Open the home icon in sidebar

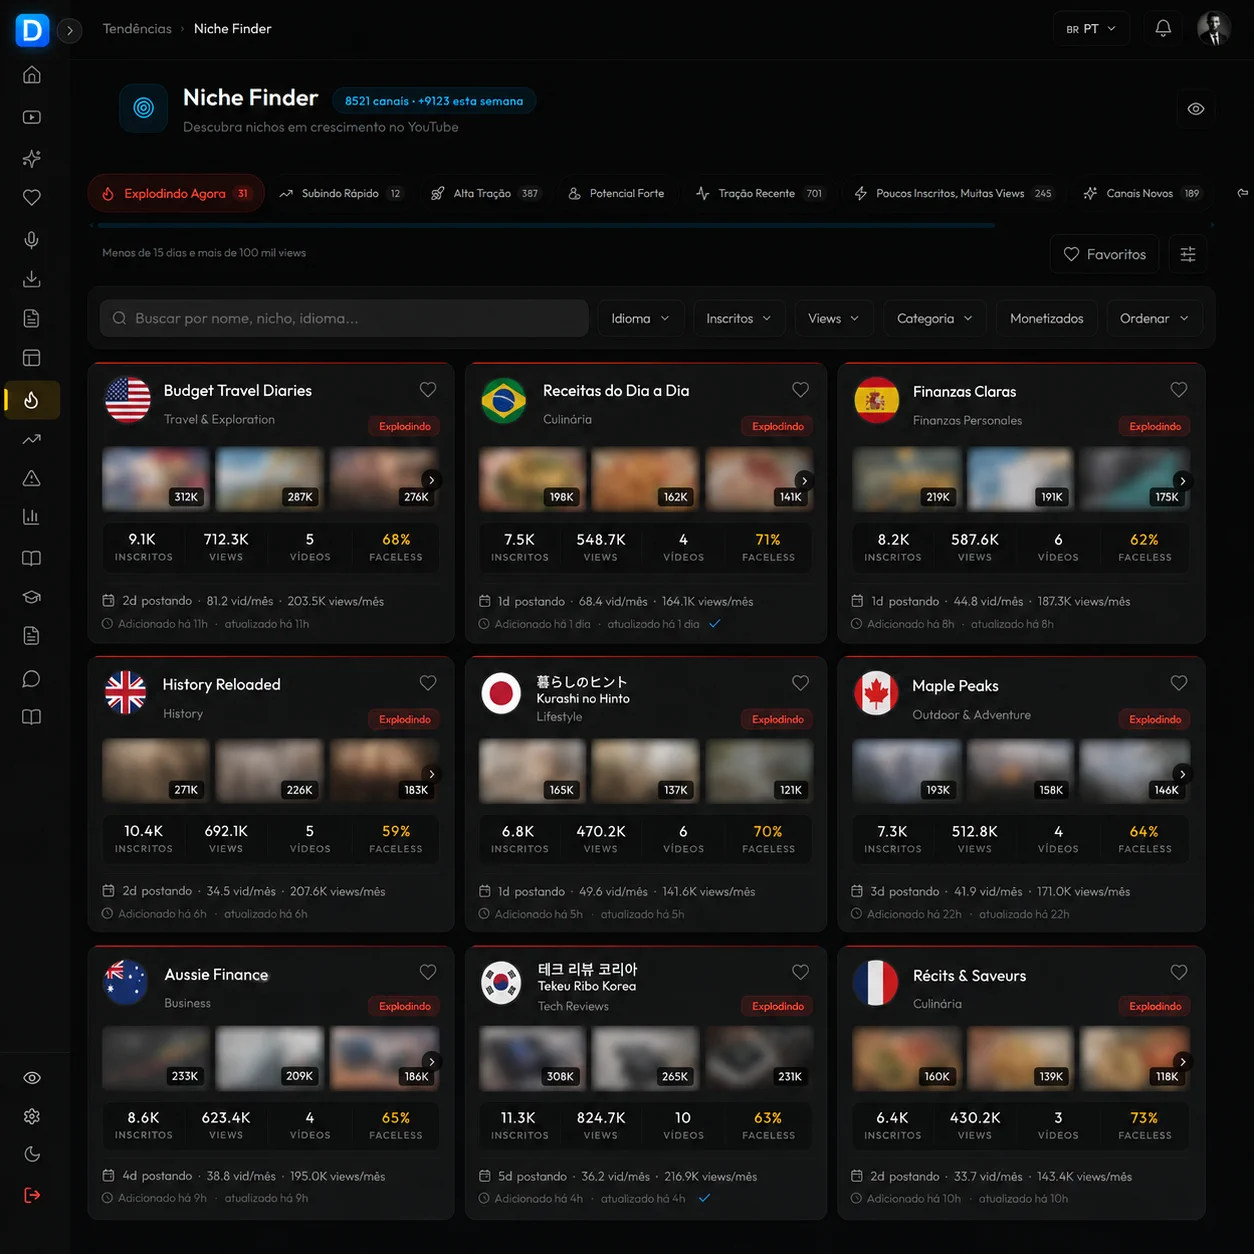coord(32,75)
